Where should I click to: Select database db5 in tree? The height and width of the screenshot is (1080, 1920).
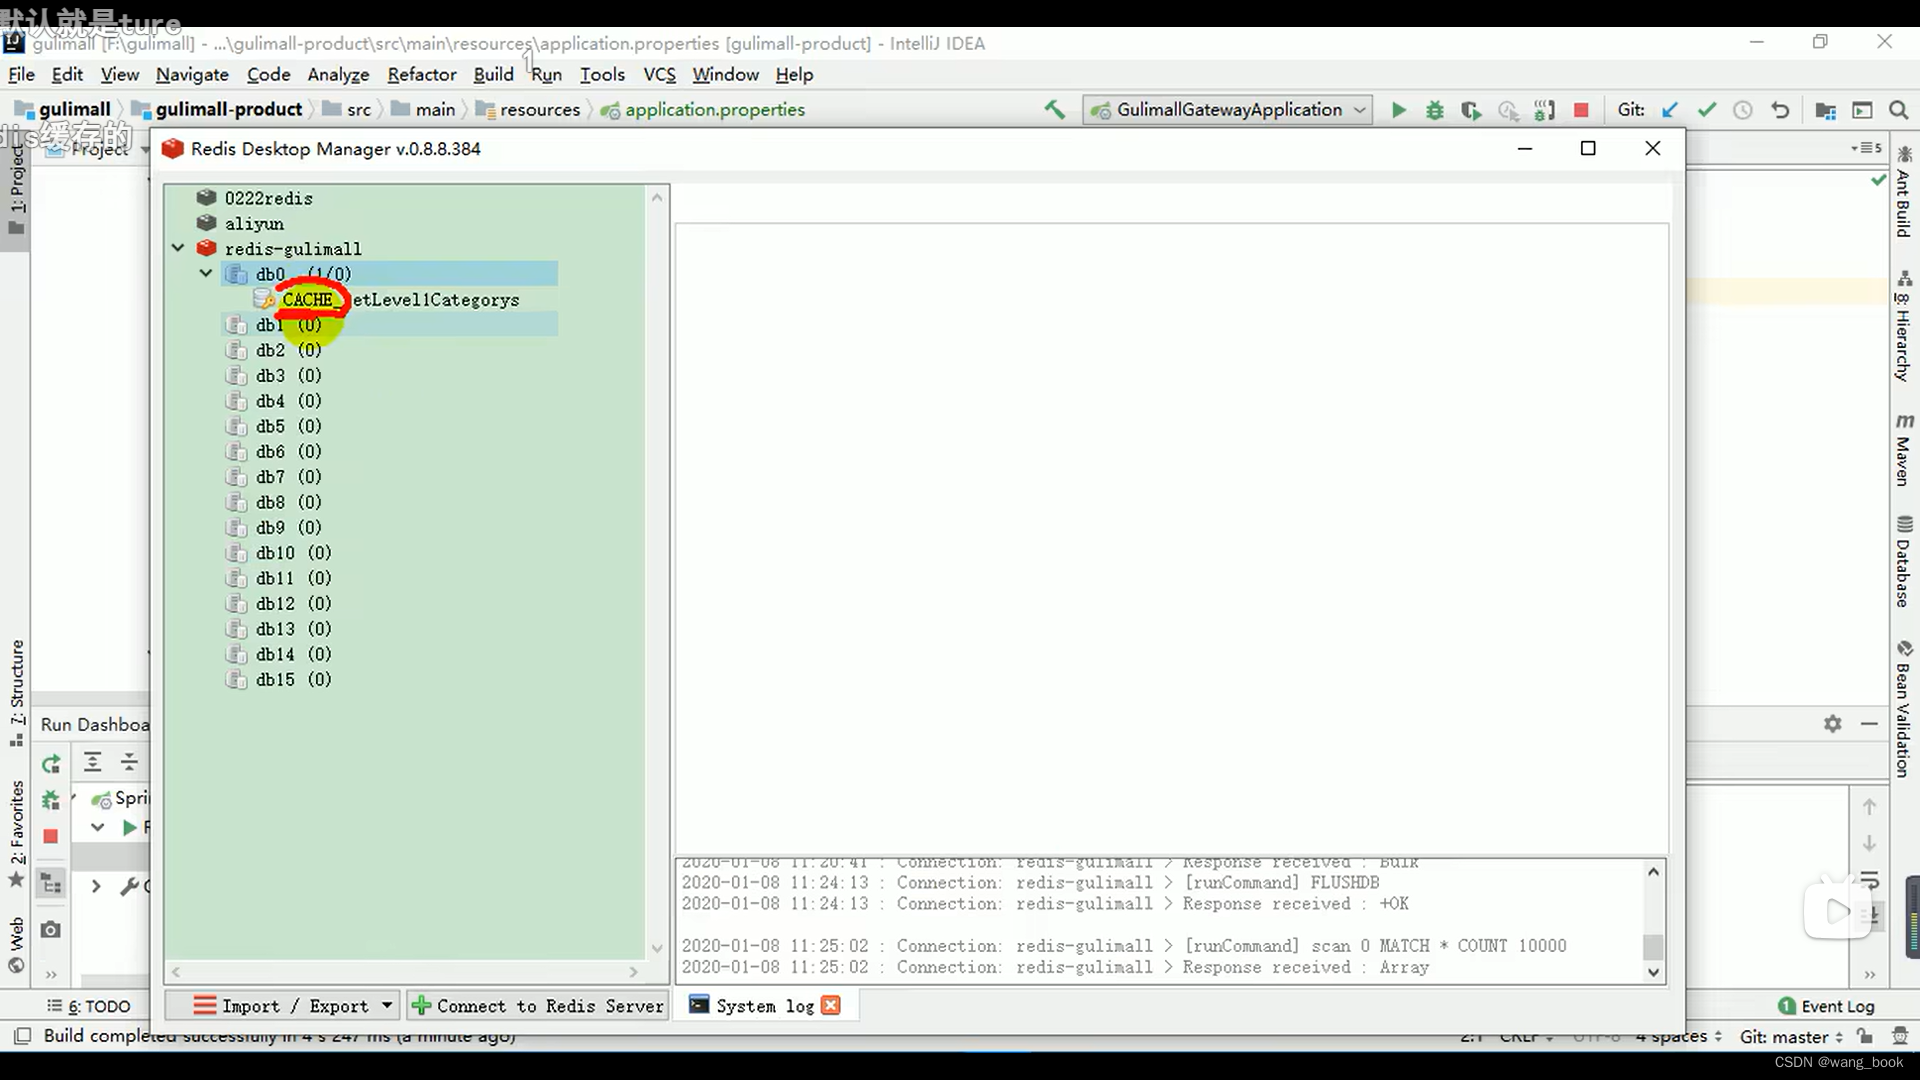(x=288, y=426)
